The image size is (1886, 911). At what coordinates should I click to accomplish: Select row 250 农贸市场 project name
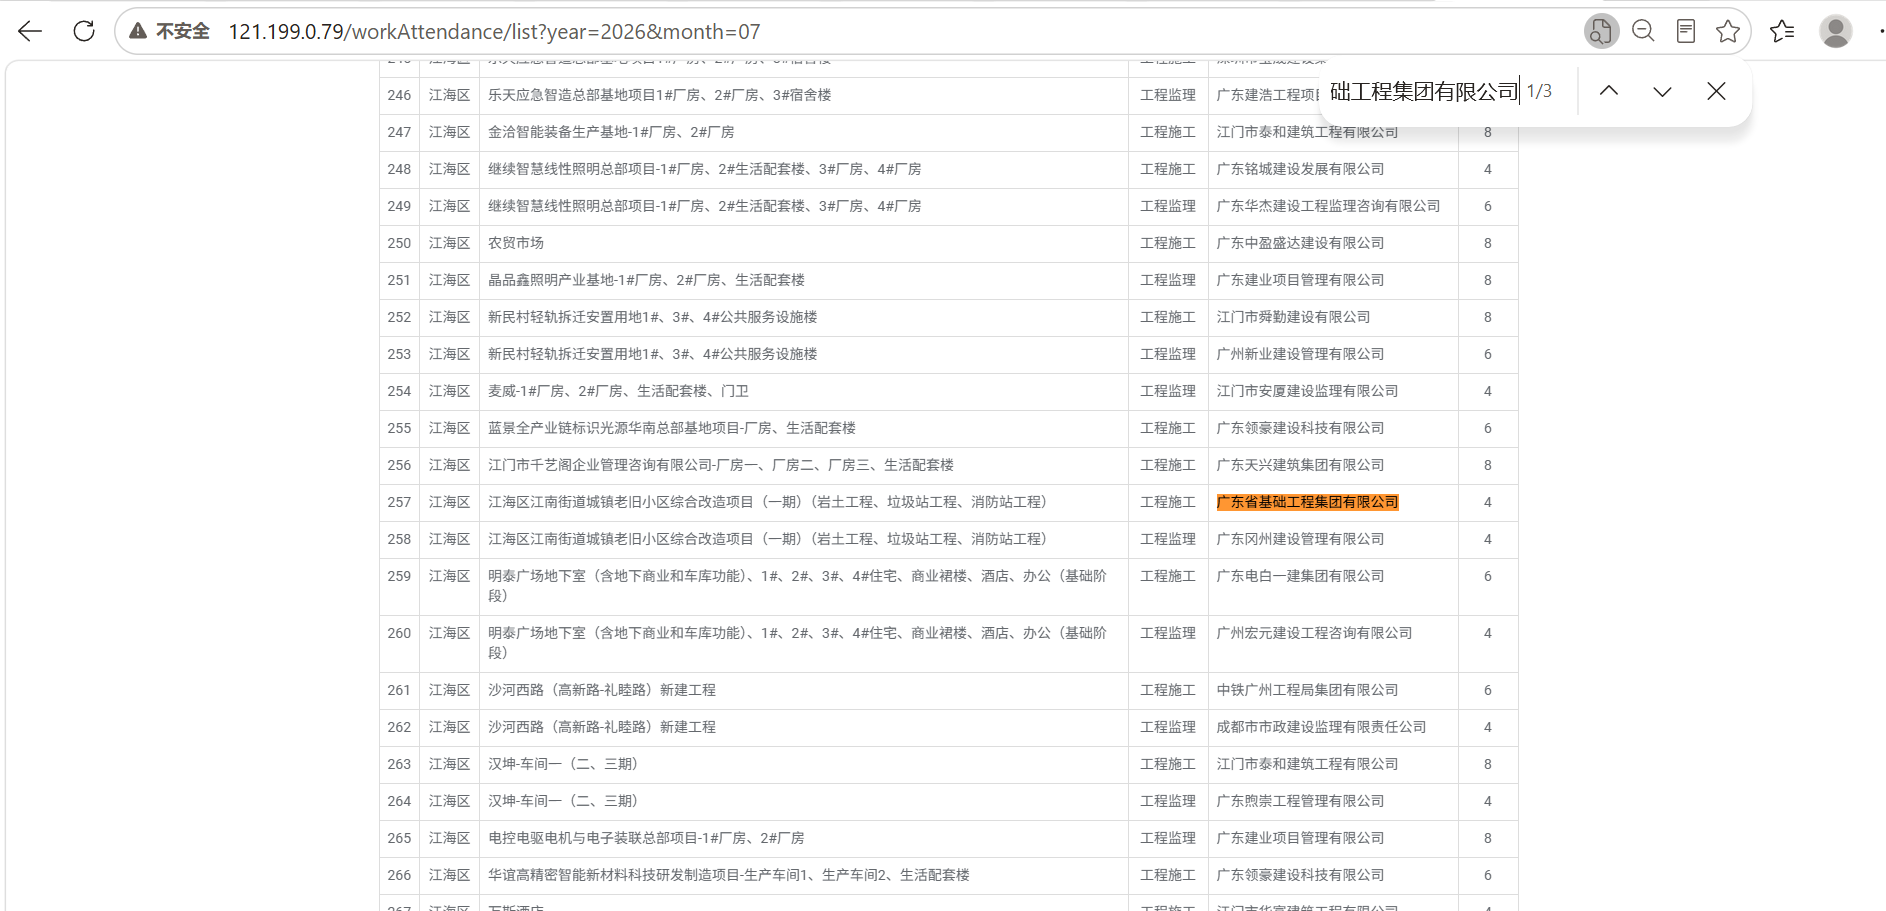click(x=516, y=243)
